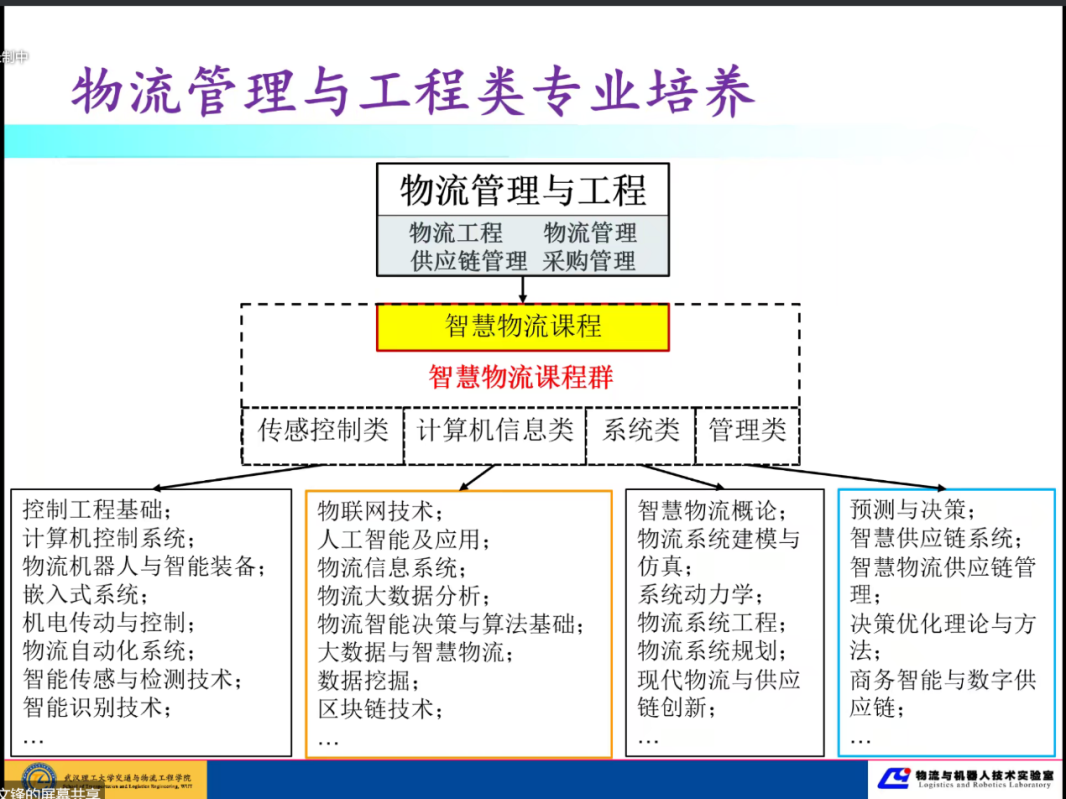
Task: Select the yellow 智慧物流课程 highlighted box
Action: 521,327
